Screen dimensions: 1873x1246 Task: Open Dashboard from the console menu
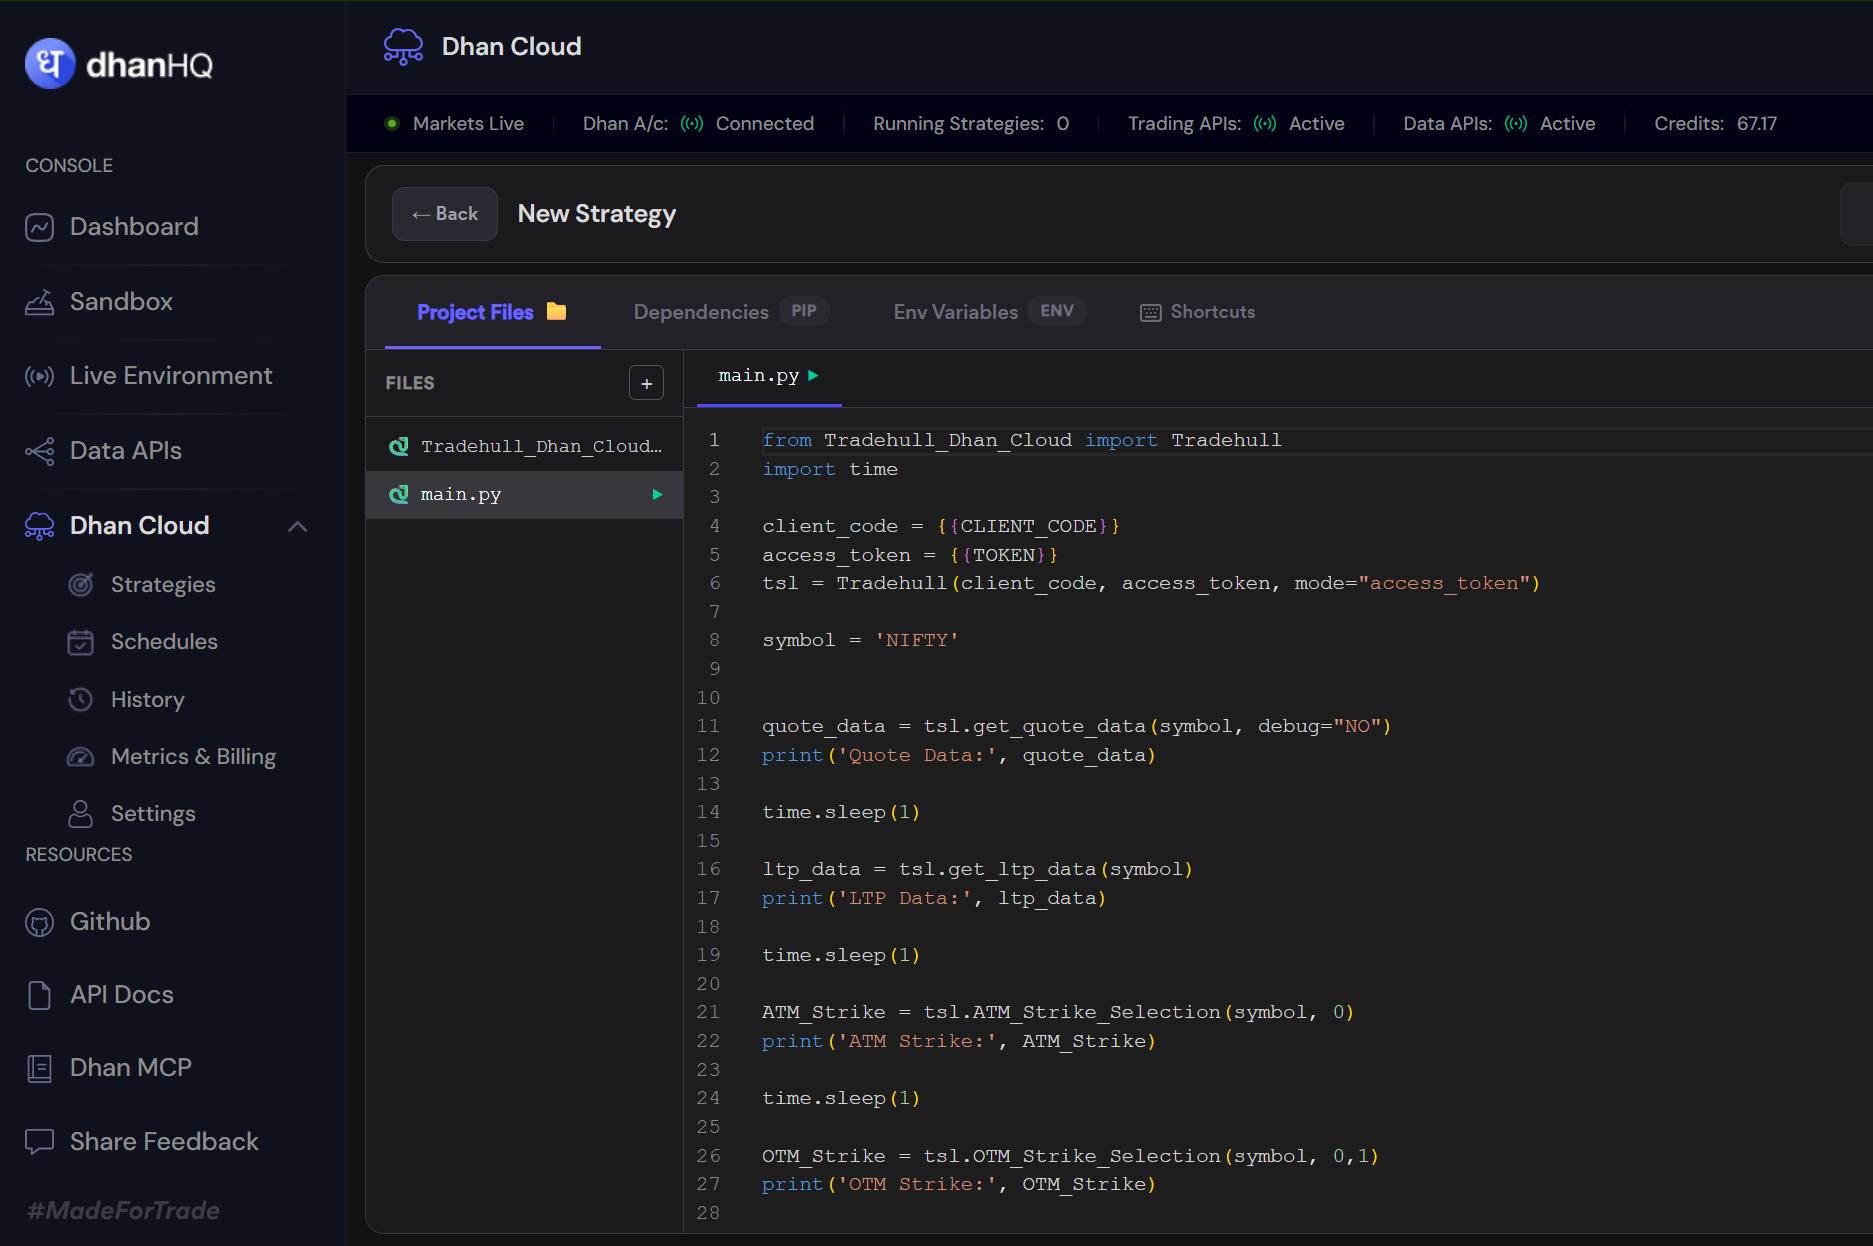(x=134, y=227)
